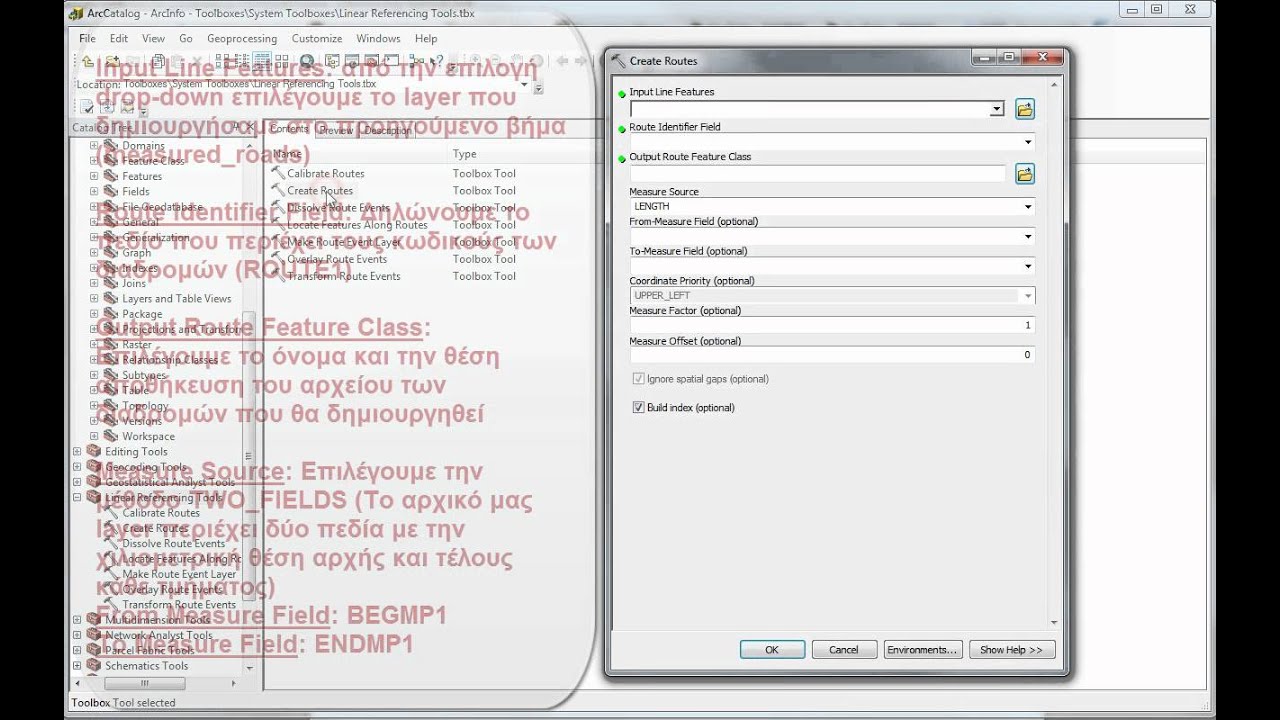Toggle the Catalog Tree window icon
Image resolution: width=1280 pixels, height=720 pixels.
(333, 61)
